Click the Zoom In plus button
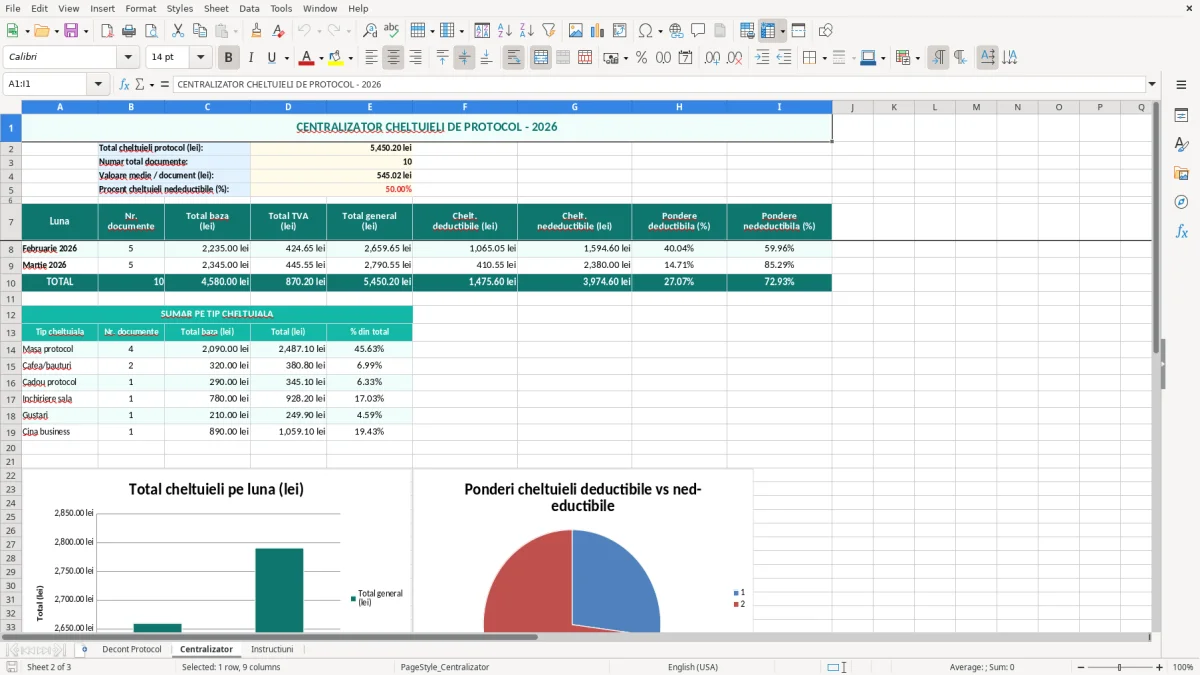The height and width of the screenshot is (675, 1200). click(1160, 667)
